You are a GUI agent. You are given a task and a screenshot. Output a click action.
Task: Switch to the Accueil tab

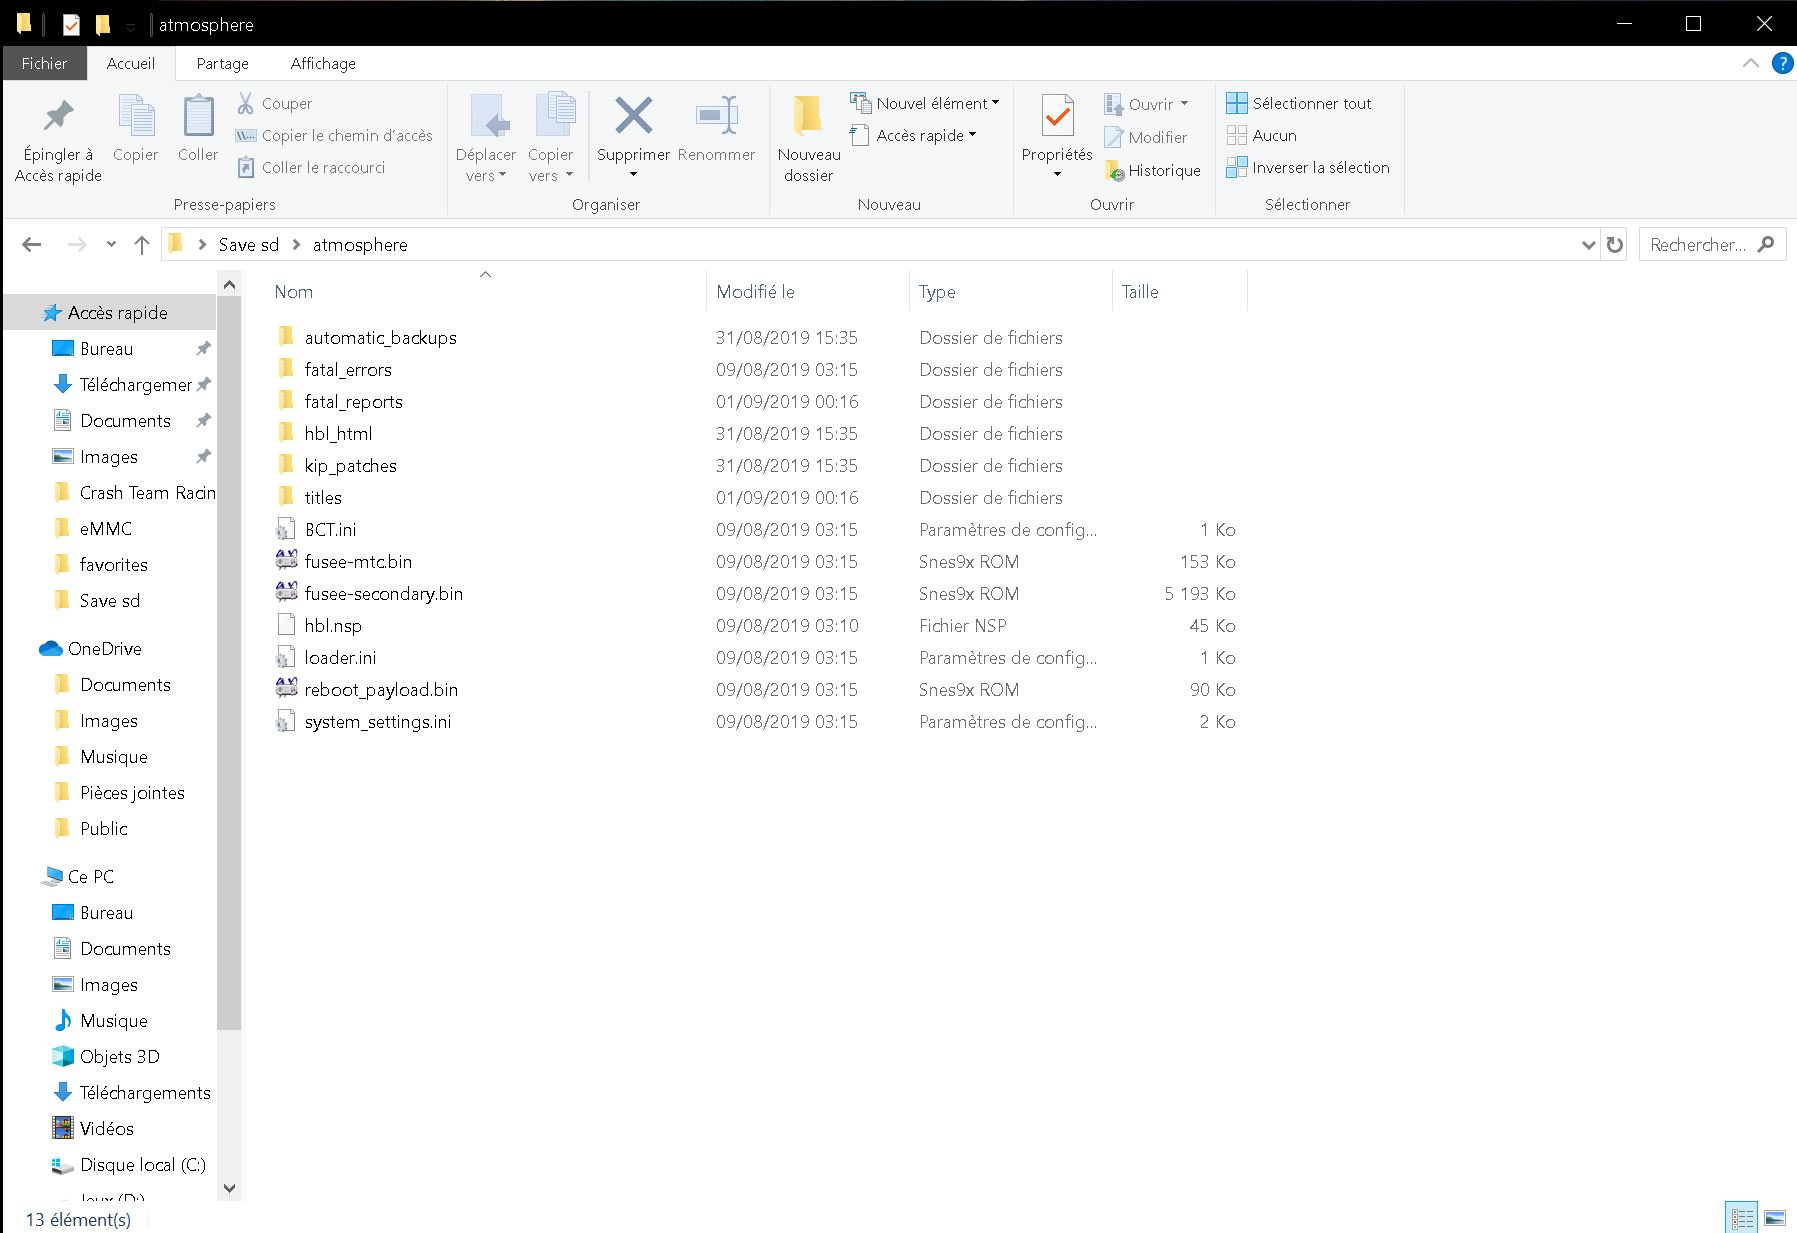[x=131, y=63]
